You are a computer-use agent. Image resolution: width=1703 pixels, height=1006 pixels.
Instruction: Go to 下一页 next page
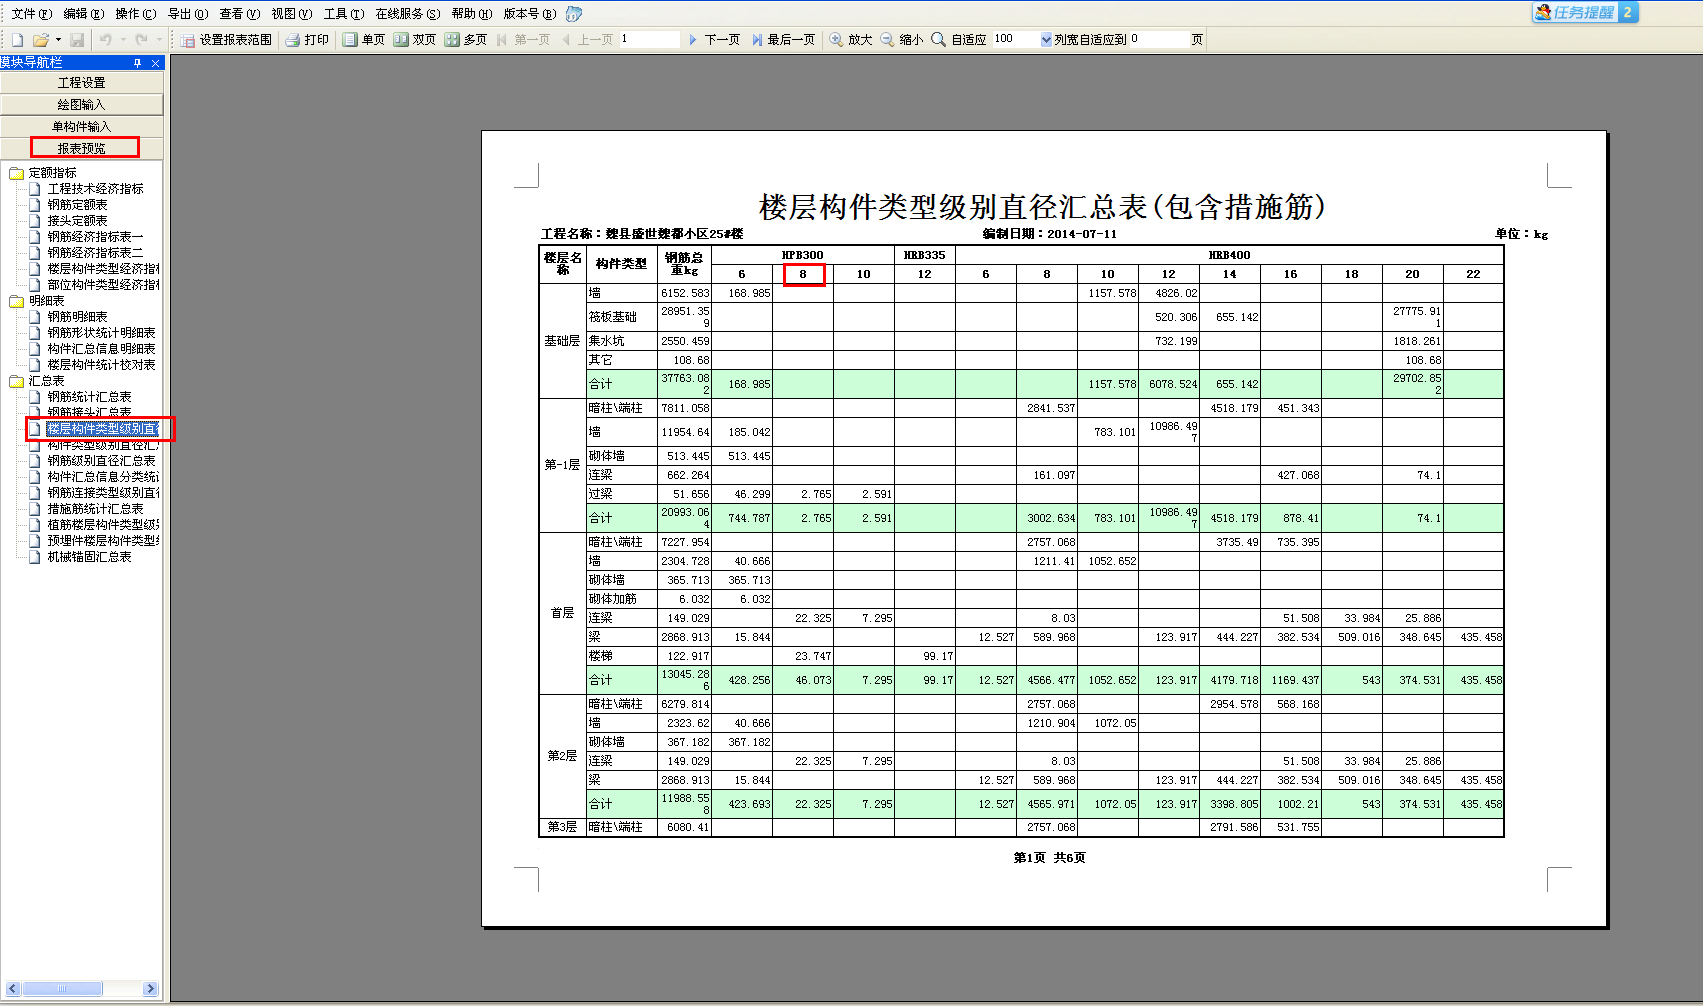(x=715, y=40)
